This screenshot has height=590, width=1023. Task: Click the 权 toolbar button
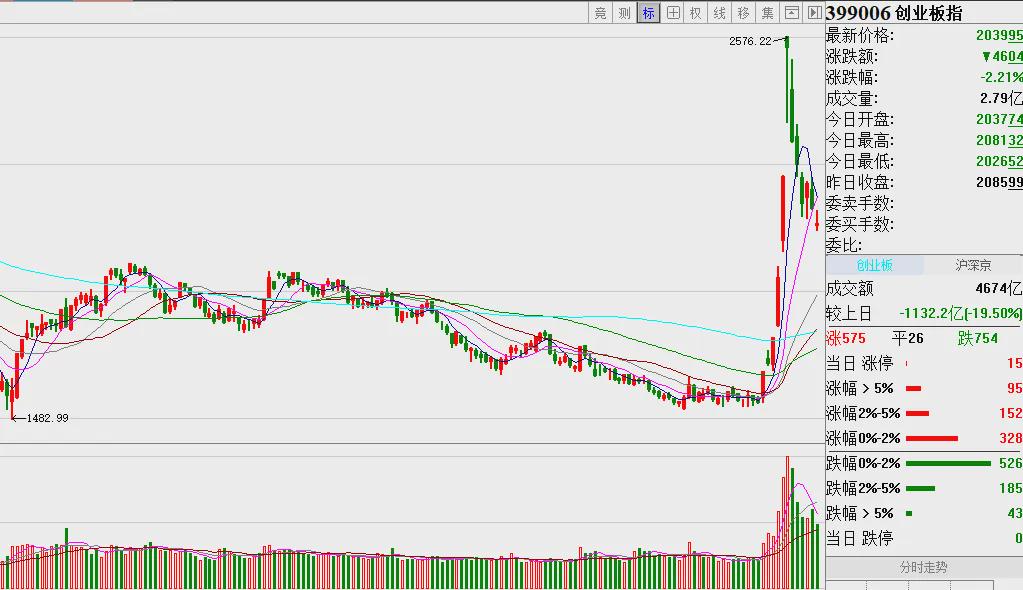(x=696, y=12)
